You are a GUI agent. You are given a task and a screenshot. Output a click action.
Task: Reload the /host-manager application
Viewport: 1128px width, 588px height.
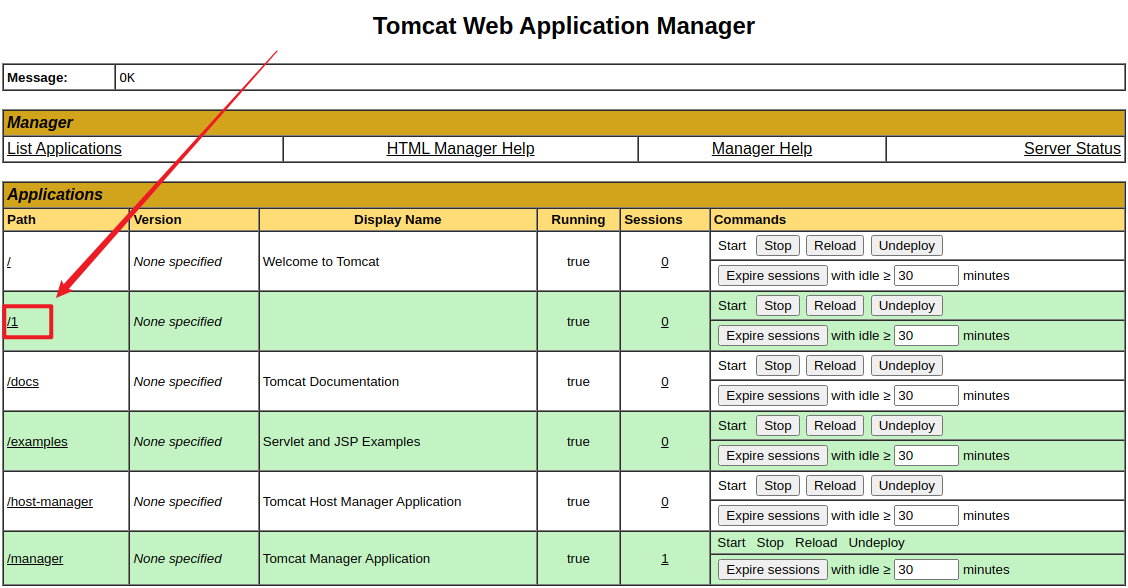pos(834,486)
